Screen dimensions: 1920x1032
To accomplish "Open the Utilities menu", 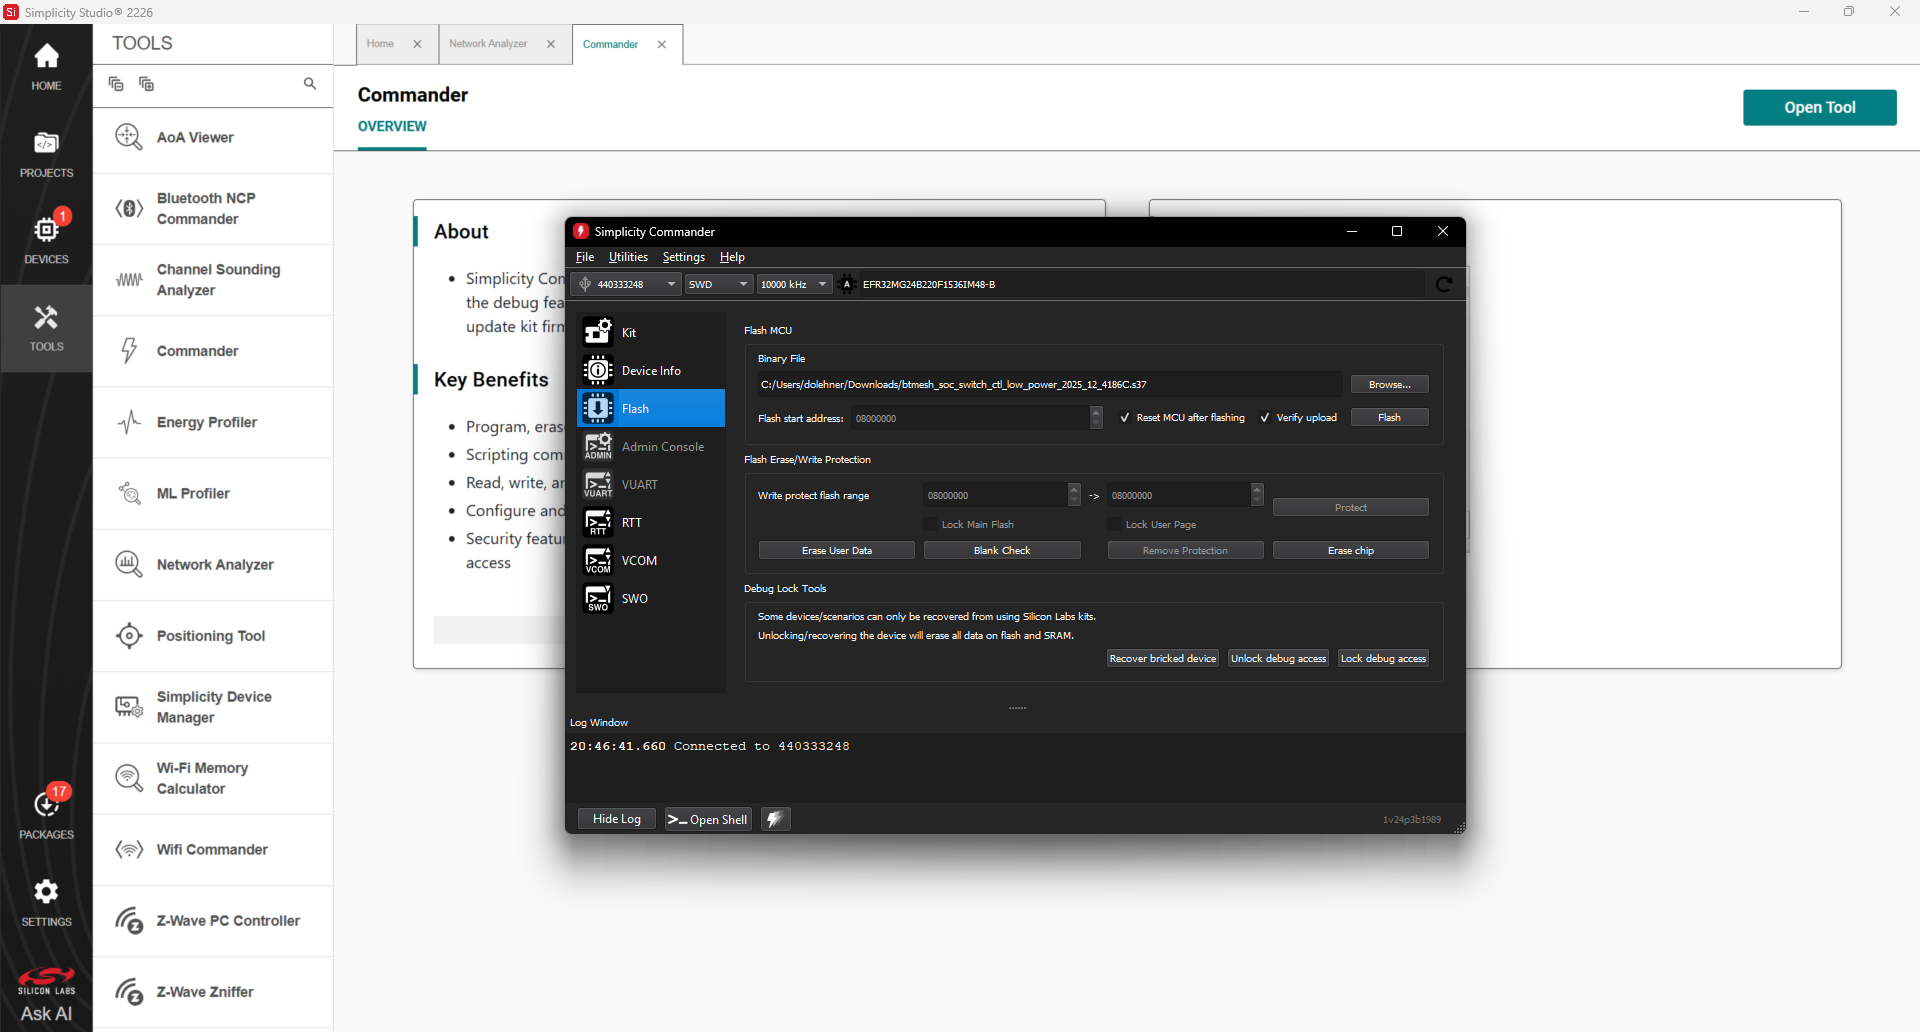I will 628,257.
